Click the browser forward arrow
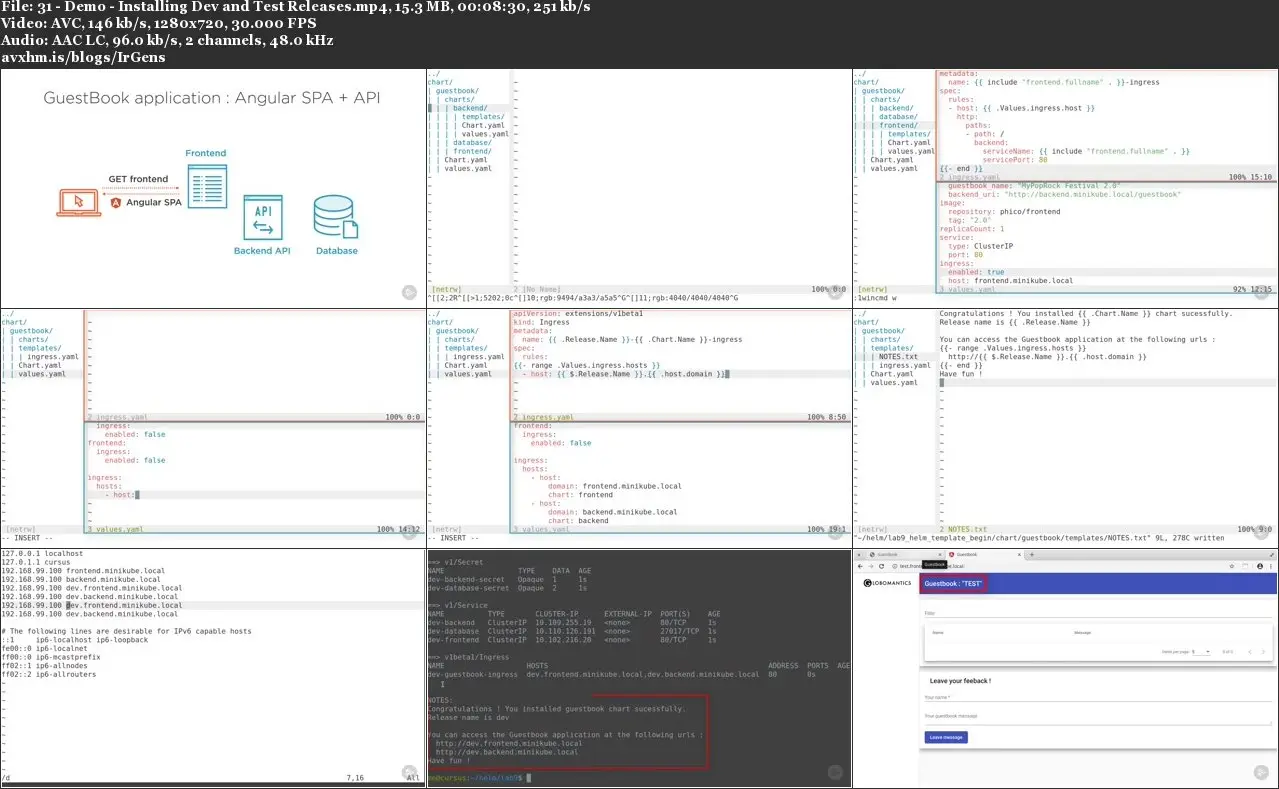Image resolution: width=1279 pixels, height=789 pixels. click(x=871, y=566)
